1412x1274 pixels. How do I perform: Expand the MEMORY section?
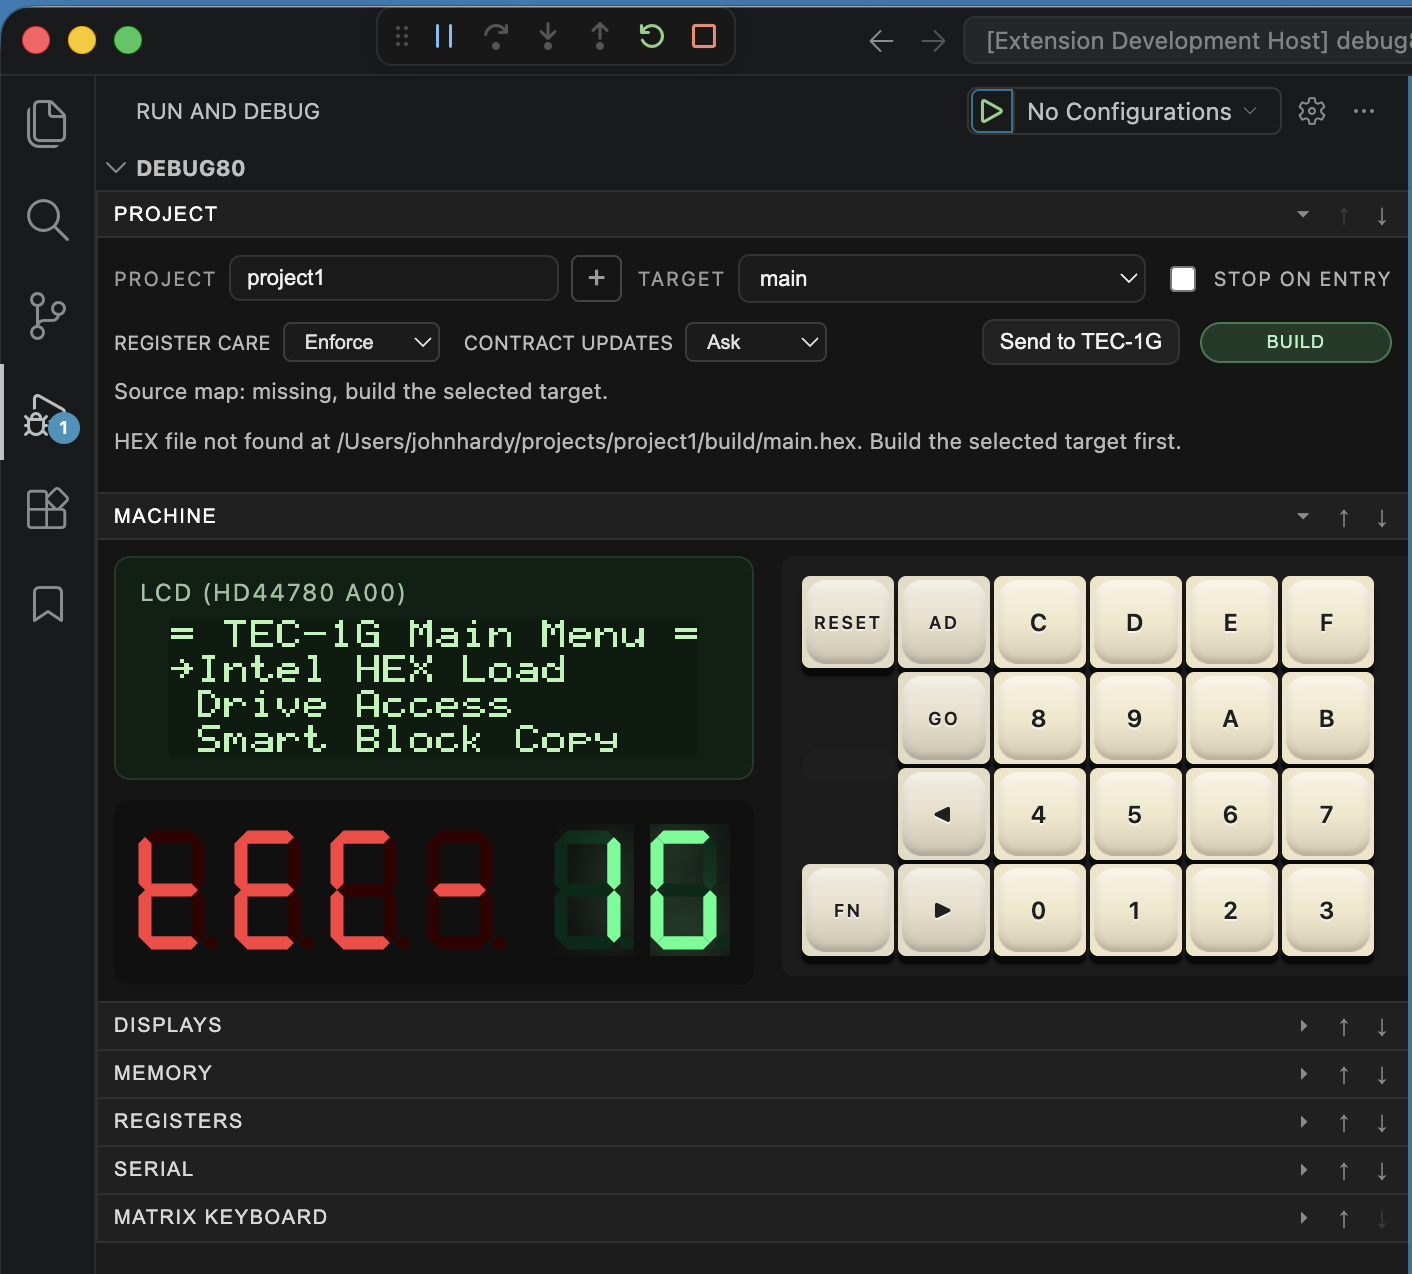coord(1304,1074)
